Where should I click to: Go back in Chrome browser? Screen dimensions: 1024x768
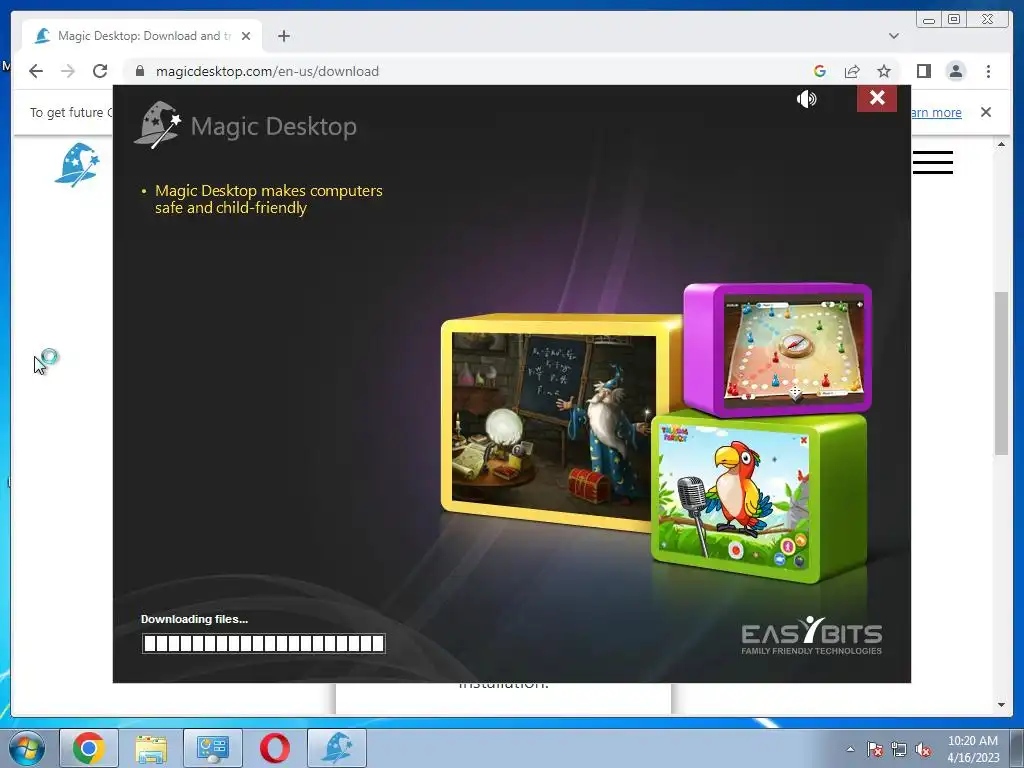coord(36,71)
